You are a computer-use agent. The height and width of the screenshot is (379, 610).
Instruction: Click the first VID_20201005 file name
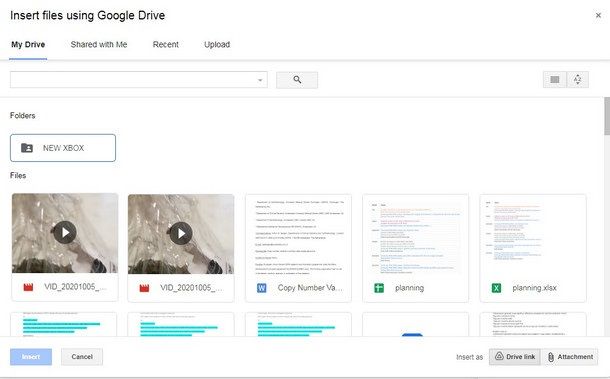pyautogui.click(x=75, y=287)
